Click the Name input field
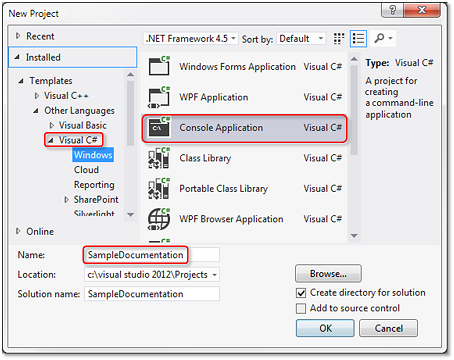This screenshot has height=360, width=454. point(152,255)
